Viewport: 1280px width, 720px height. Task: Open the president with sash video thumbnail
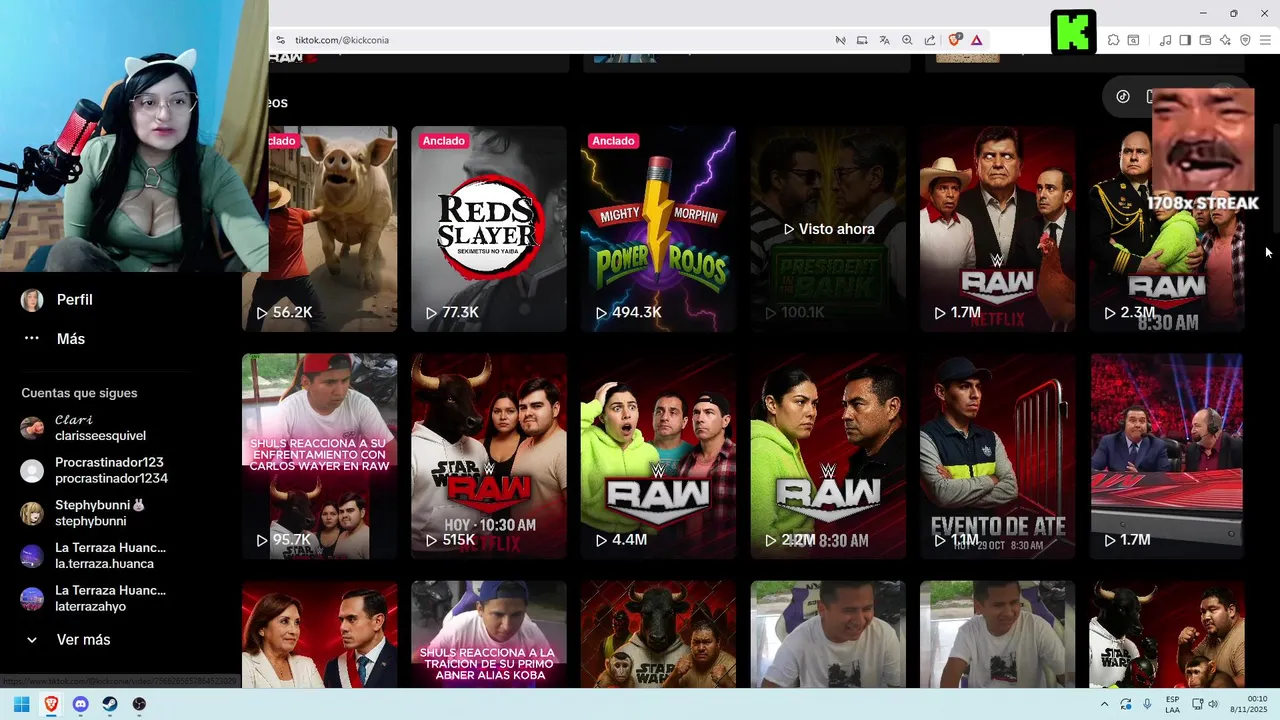point(319,634)
